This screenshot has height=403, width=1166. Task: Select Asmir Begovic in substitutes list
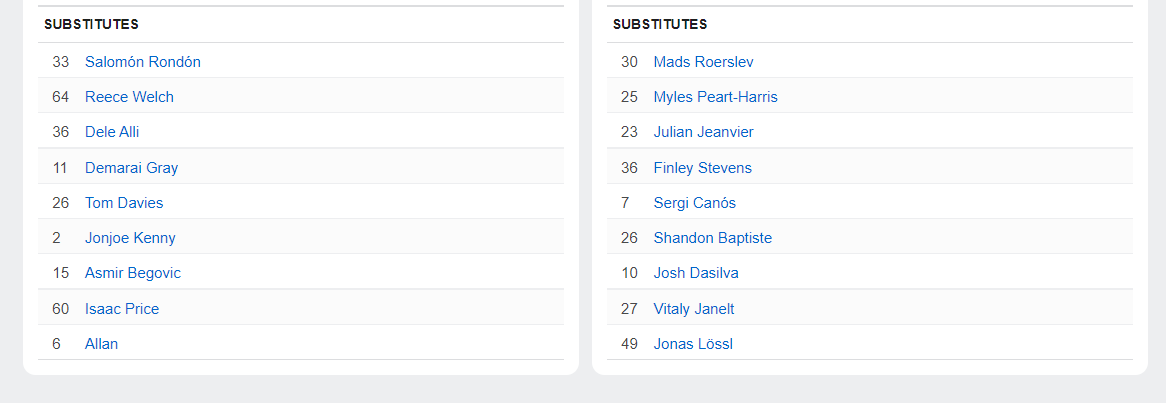pos(133,273)
